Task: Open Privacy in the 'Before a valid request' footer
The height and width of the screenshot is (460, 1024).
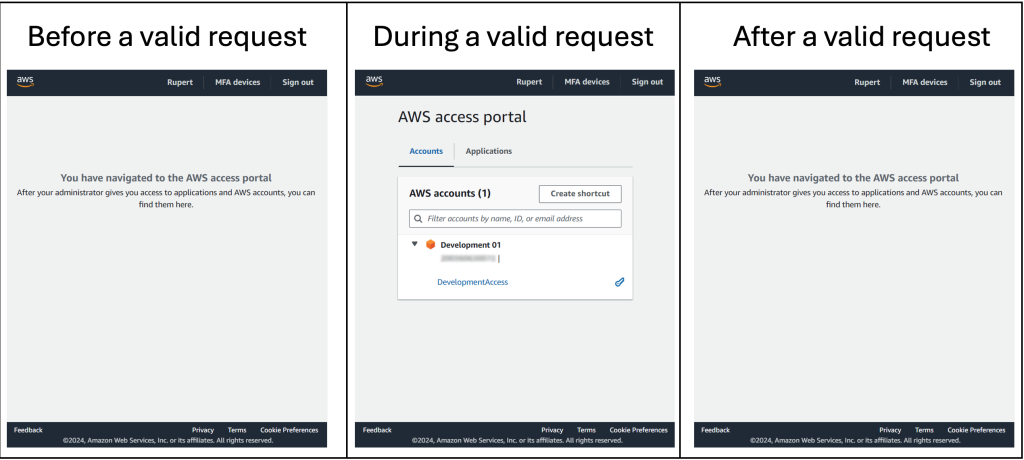Action: [x=203, y=430]
